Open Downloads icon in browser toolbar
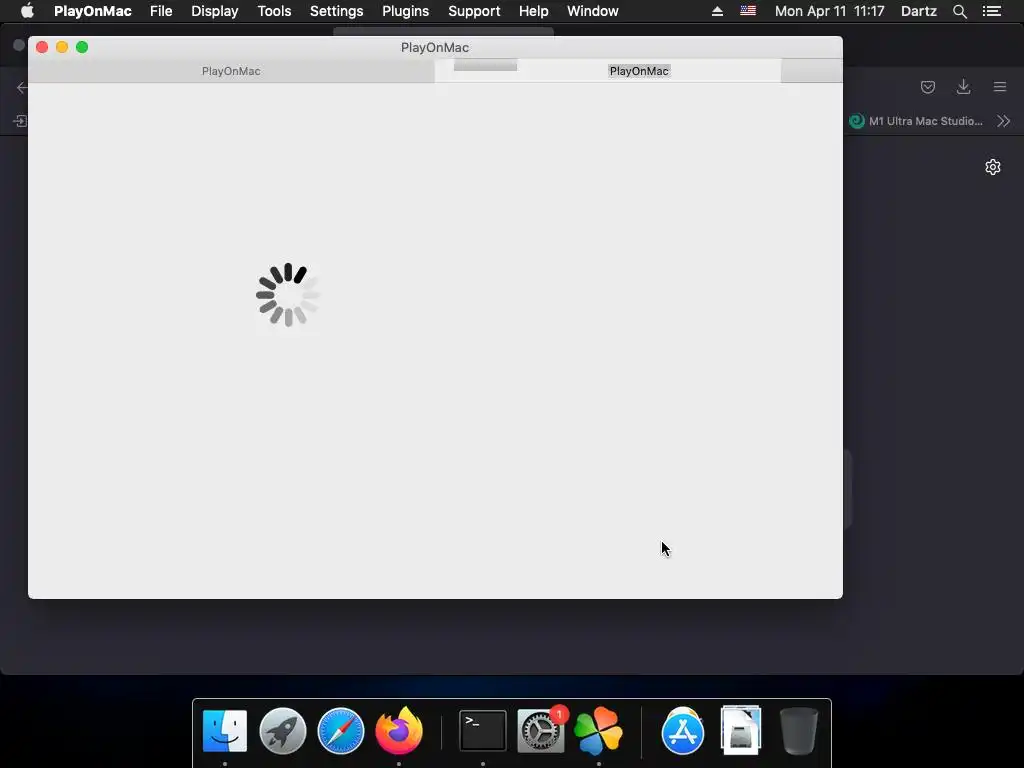The image size is (1024, 768). 963,87
